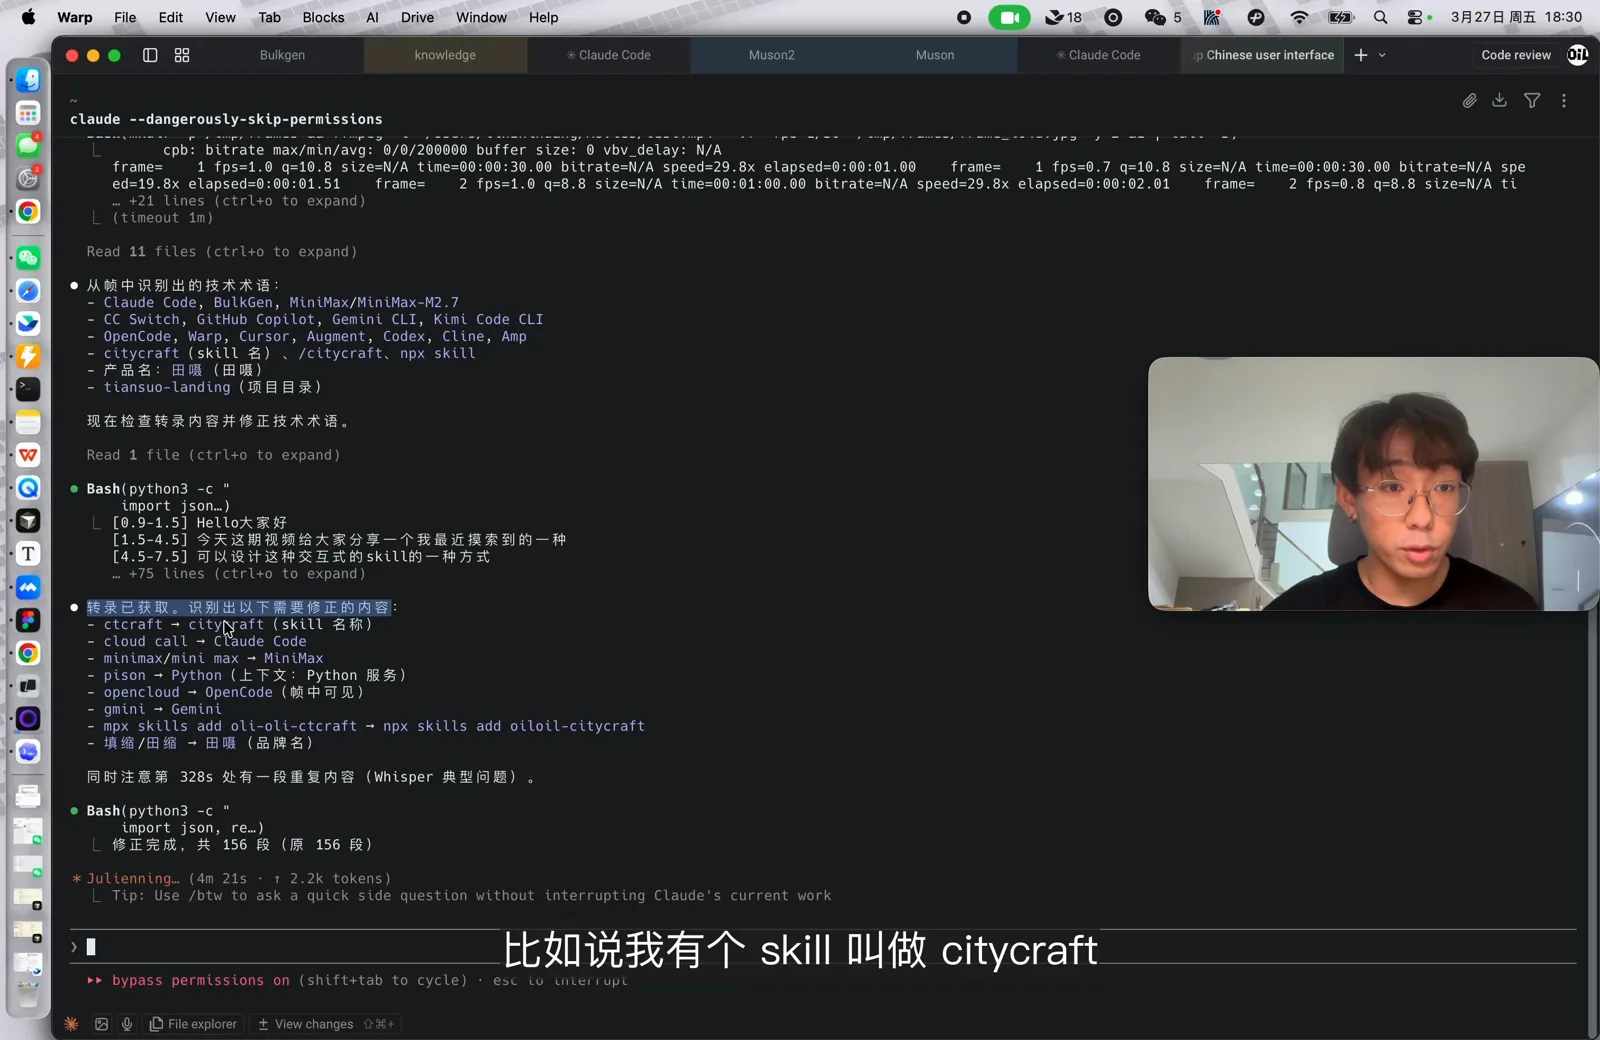Viewport: 1600px width, 1040px height.
Task: Click the 'bypass permissions on' status text
Action: point(200,980)
